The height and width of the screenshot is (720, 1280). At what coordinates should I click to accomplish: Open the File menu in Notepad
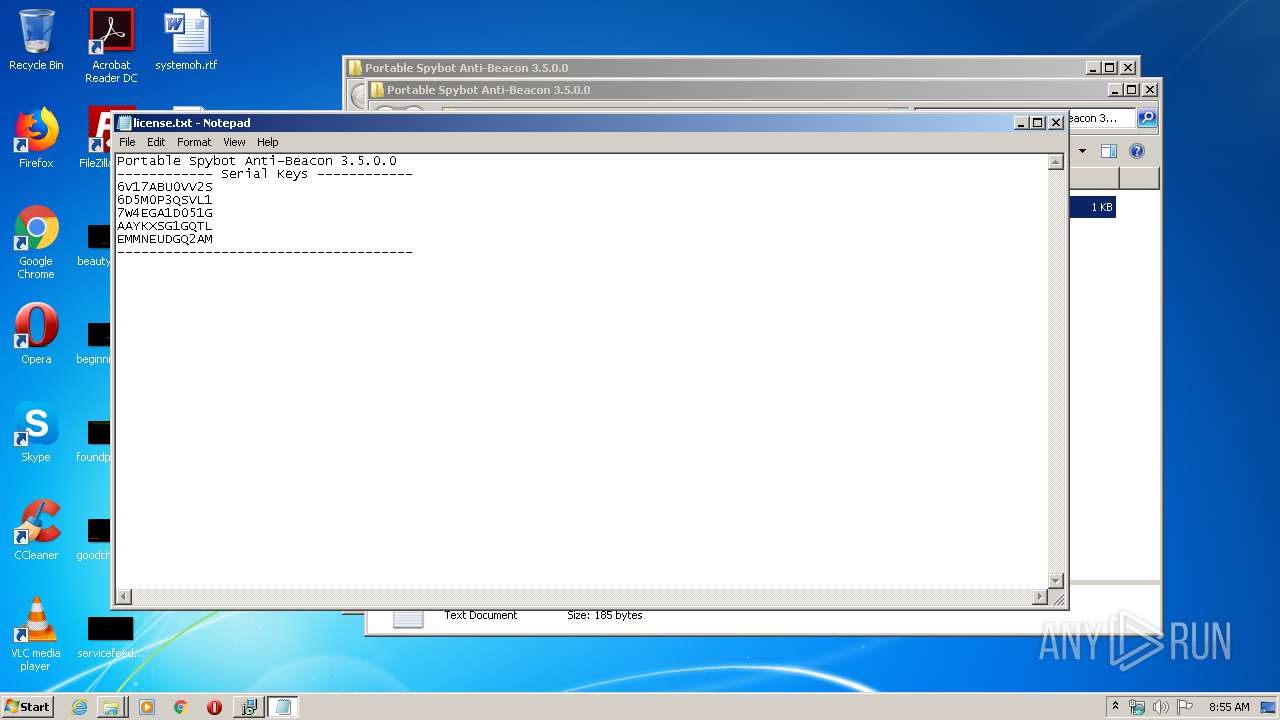tap(127, 142)
